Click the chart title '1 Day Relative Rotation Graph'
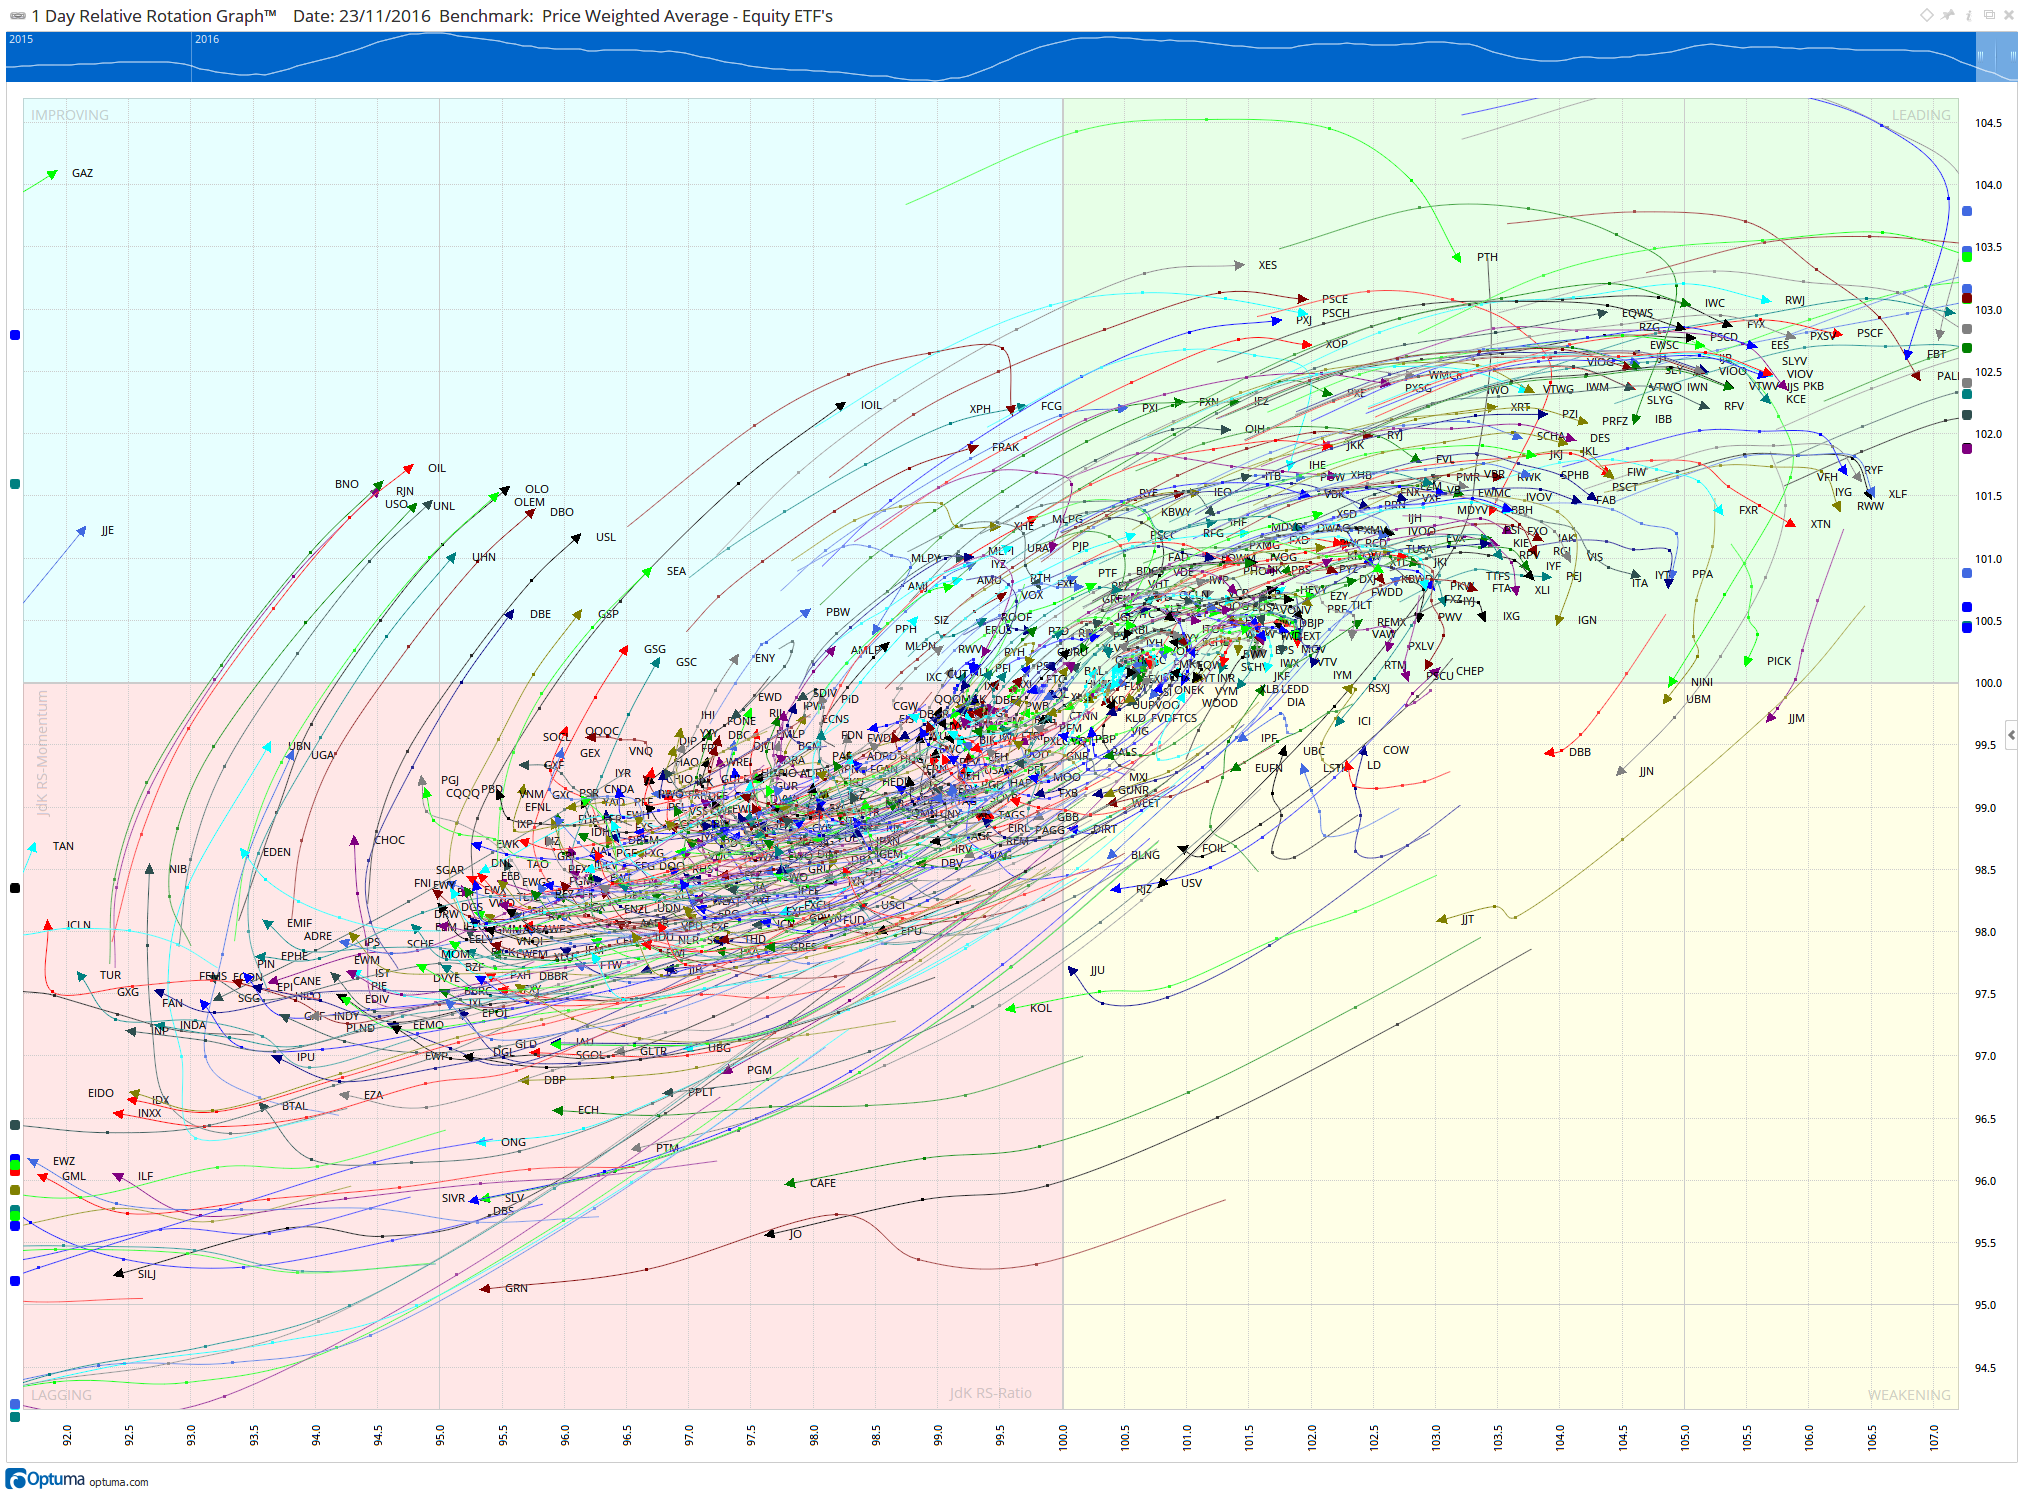The width and height of the screenshot is (2024, 1495). point(154,16)
